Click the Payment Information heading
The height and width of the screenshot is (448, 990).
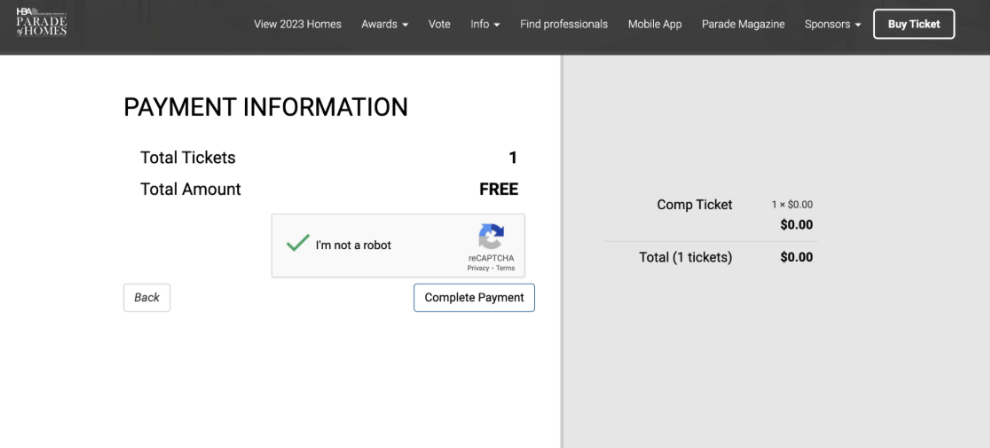pos(265,108)
